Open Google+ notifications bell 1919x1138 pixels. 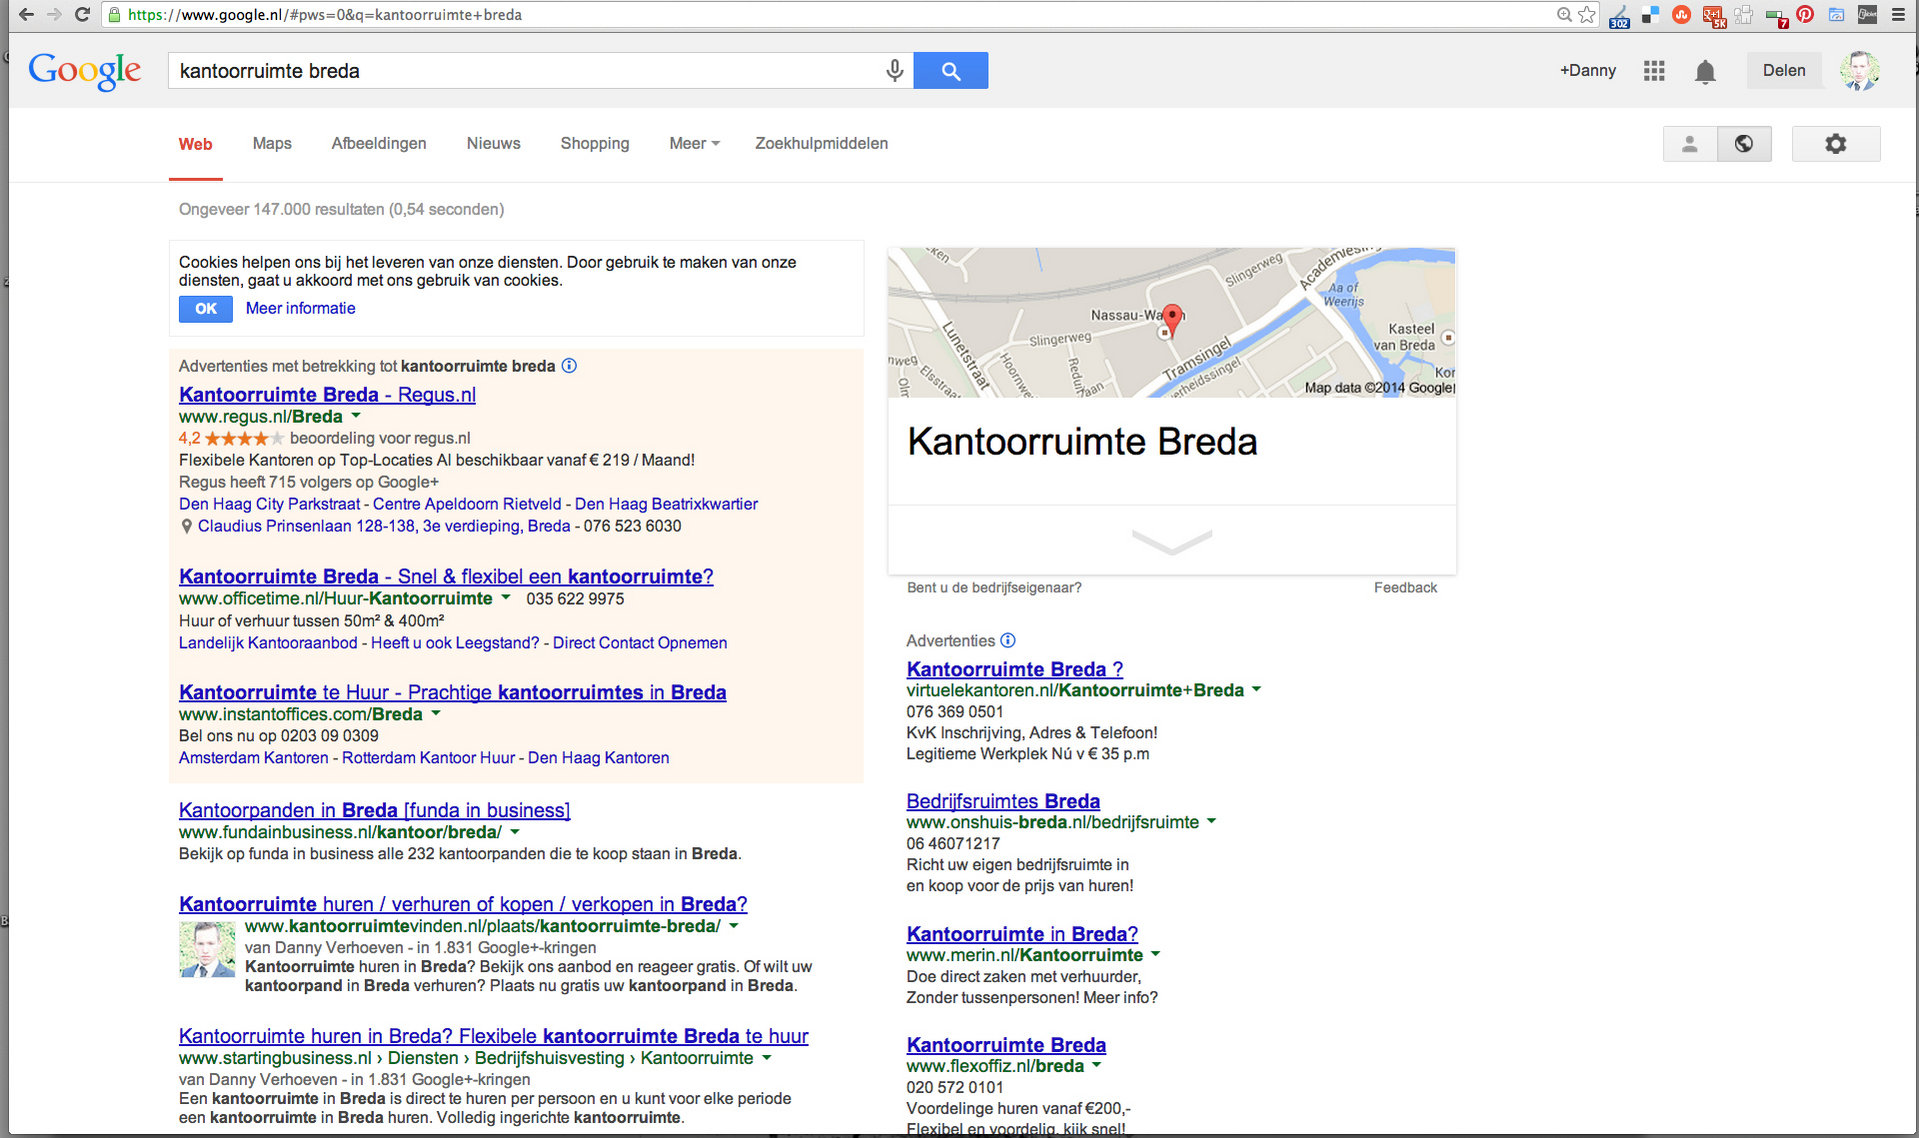click(x=1706, y=71)
